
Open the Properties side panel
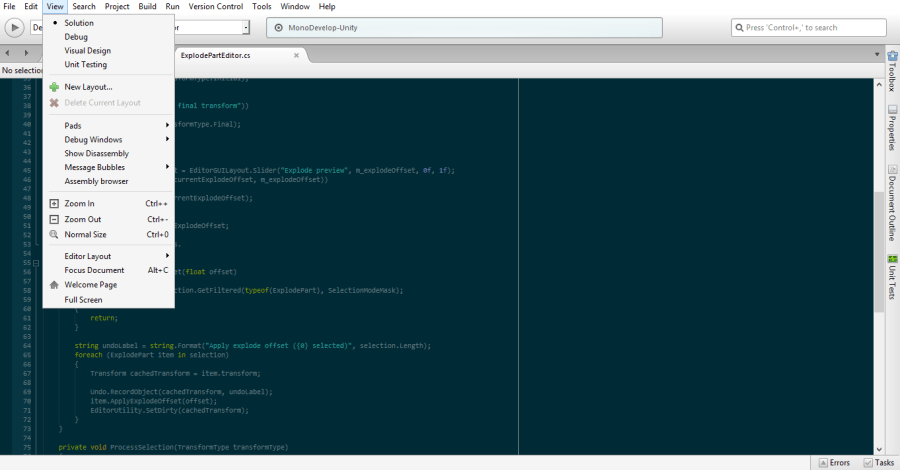[x=891, y=130]
